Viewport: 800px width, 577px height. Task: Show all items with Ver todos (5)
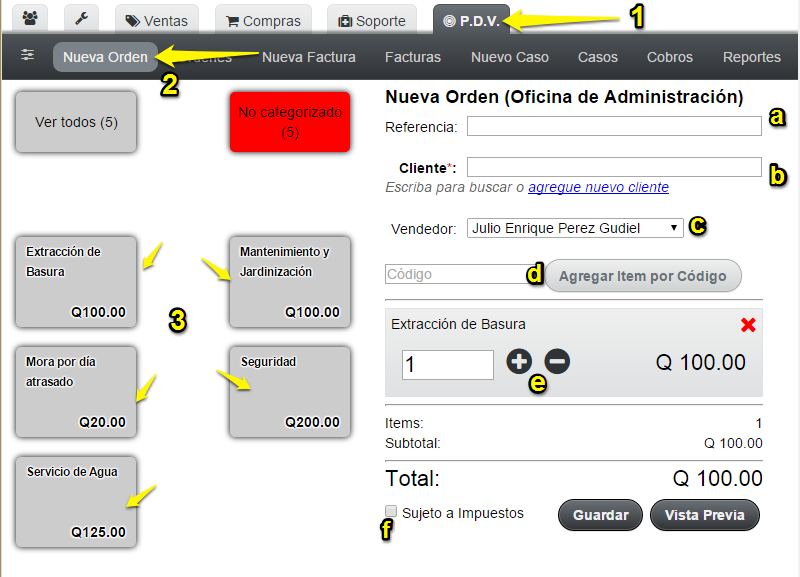click(76, 122)
